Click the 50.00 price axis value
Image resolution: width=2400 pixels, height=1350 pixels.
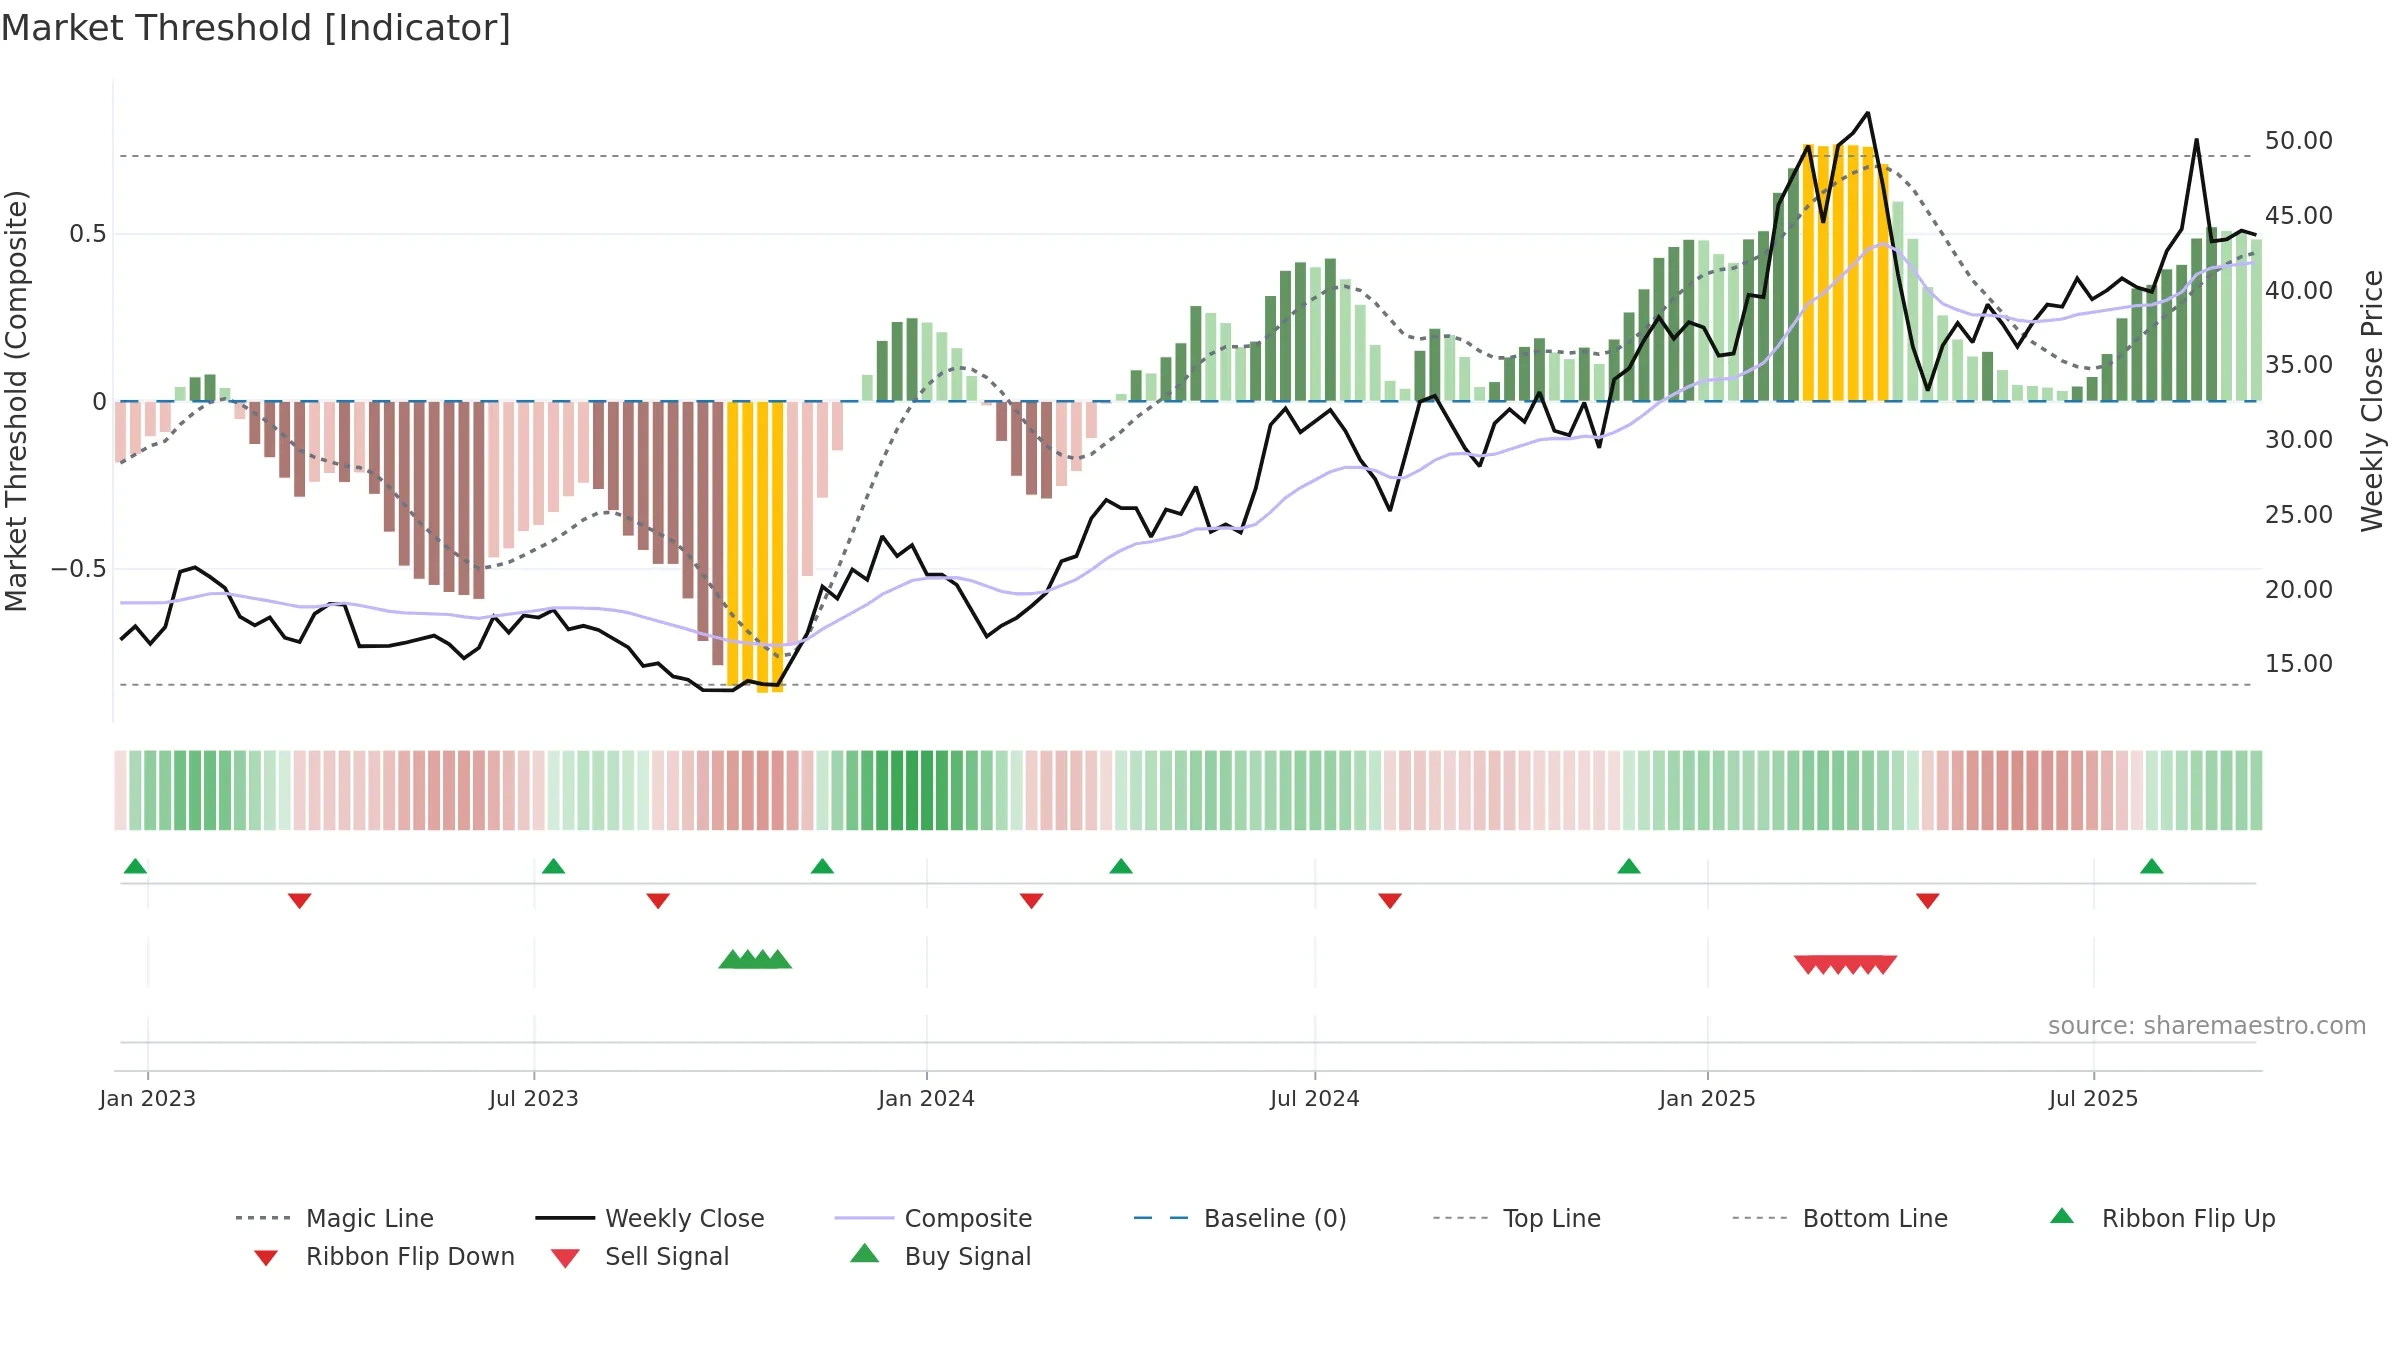tap(2299, 141)
